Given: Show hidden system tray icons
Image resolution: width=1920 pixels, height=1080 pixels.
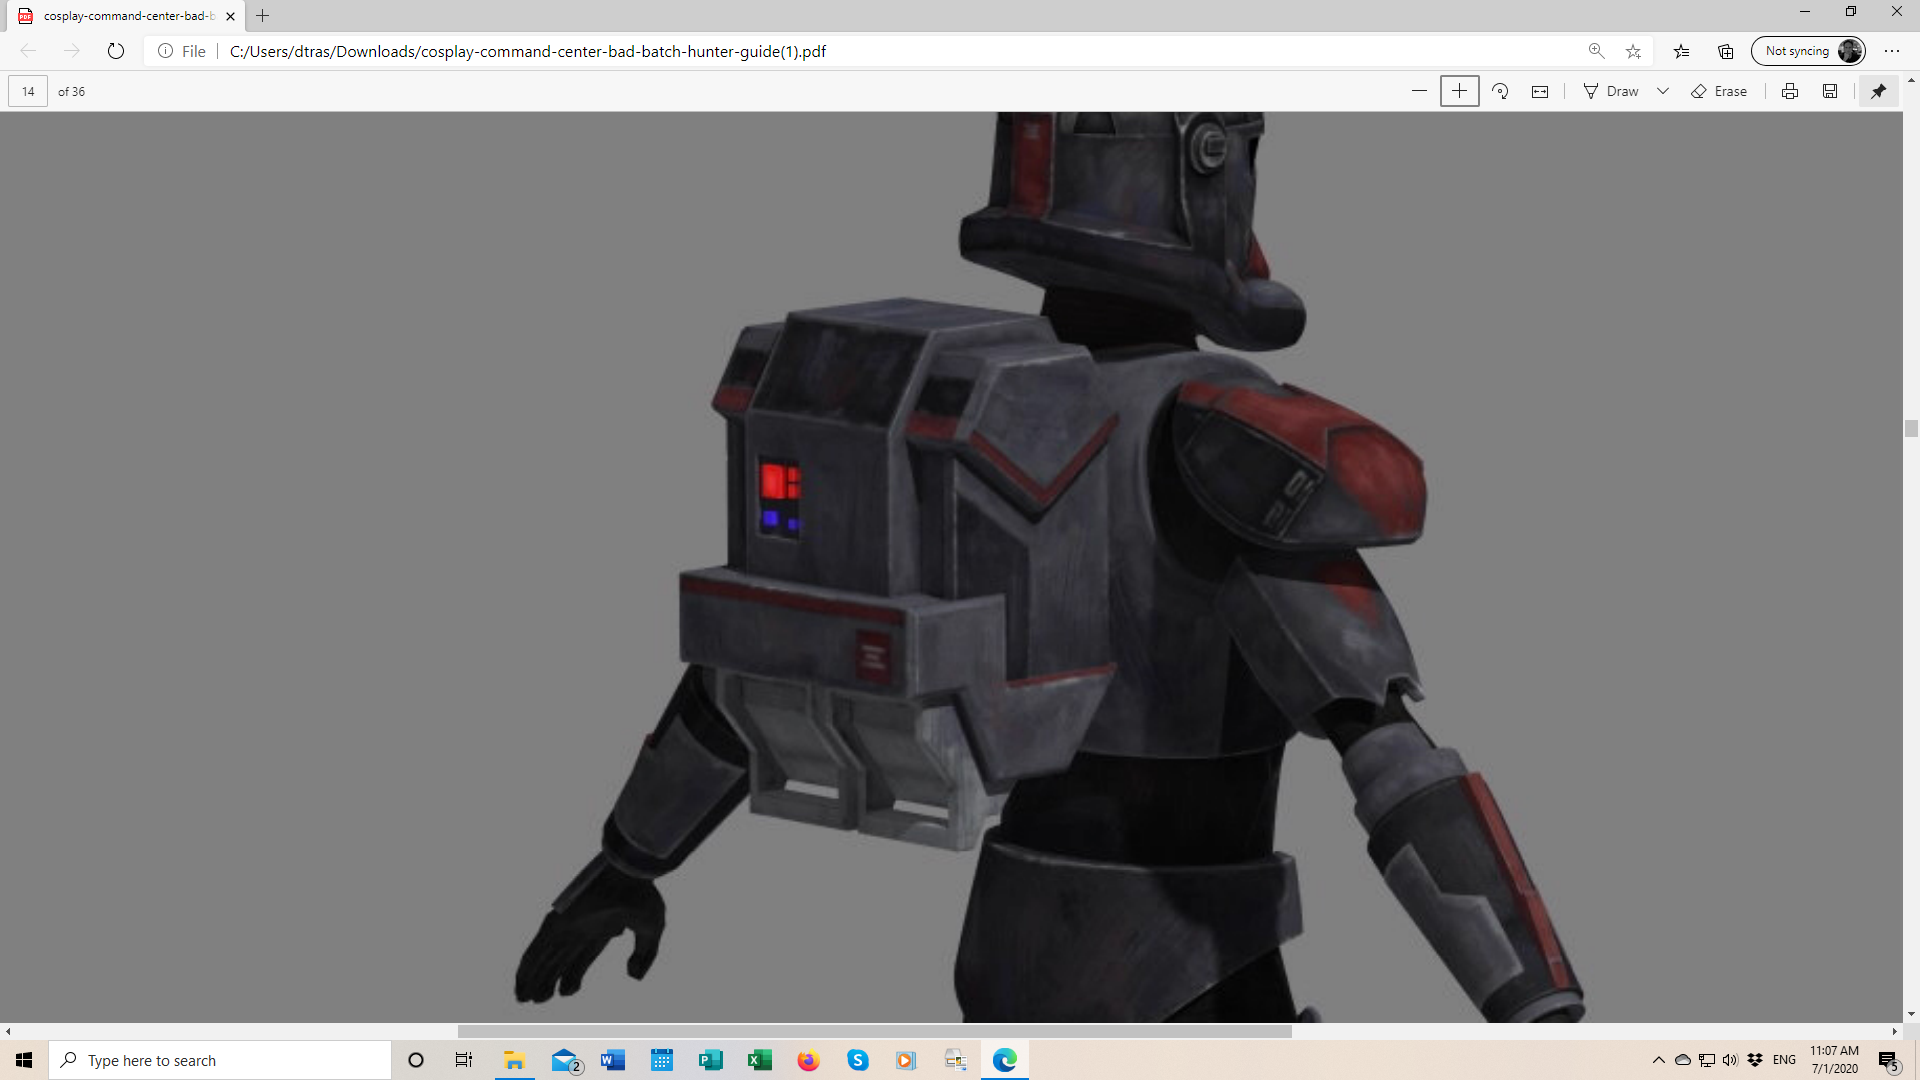Looking at the screenshot, I should click(1659, 1060).
